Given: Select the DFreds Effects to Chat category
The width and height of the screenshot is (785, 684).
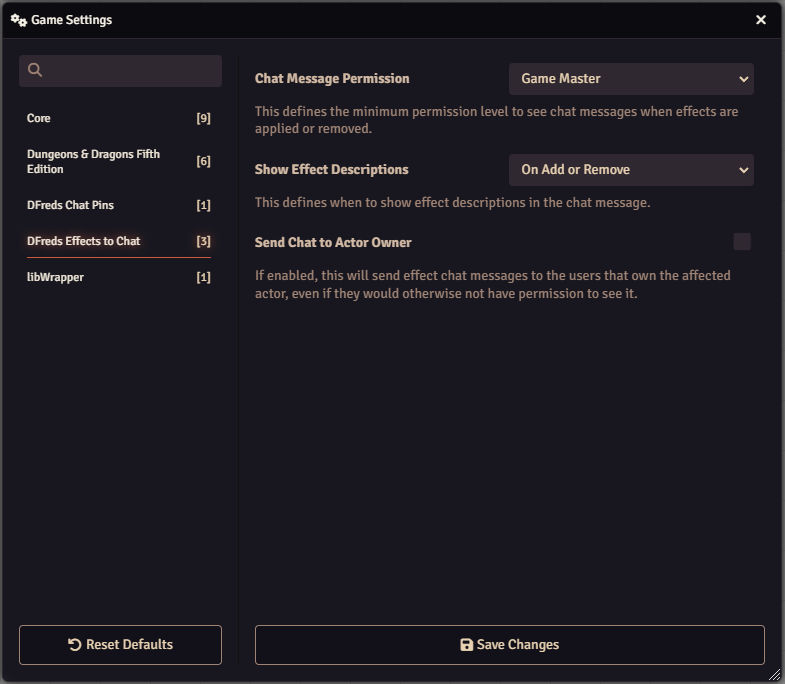Looking at the screenshot, I should tap(84, 241).
